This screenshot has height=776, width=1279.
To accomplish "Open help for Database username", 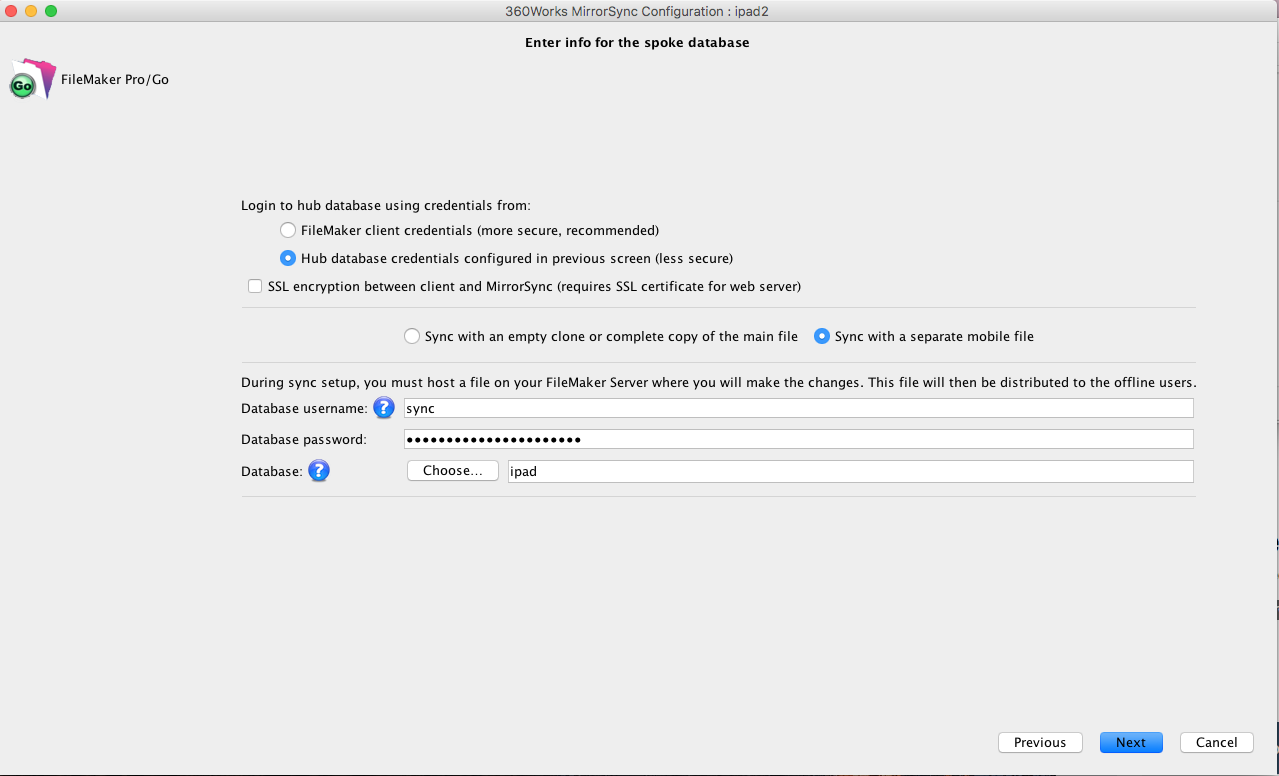I will pyautogui.click(x=384, y=408).
